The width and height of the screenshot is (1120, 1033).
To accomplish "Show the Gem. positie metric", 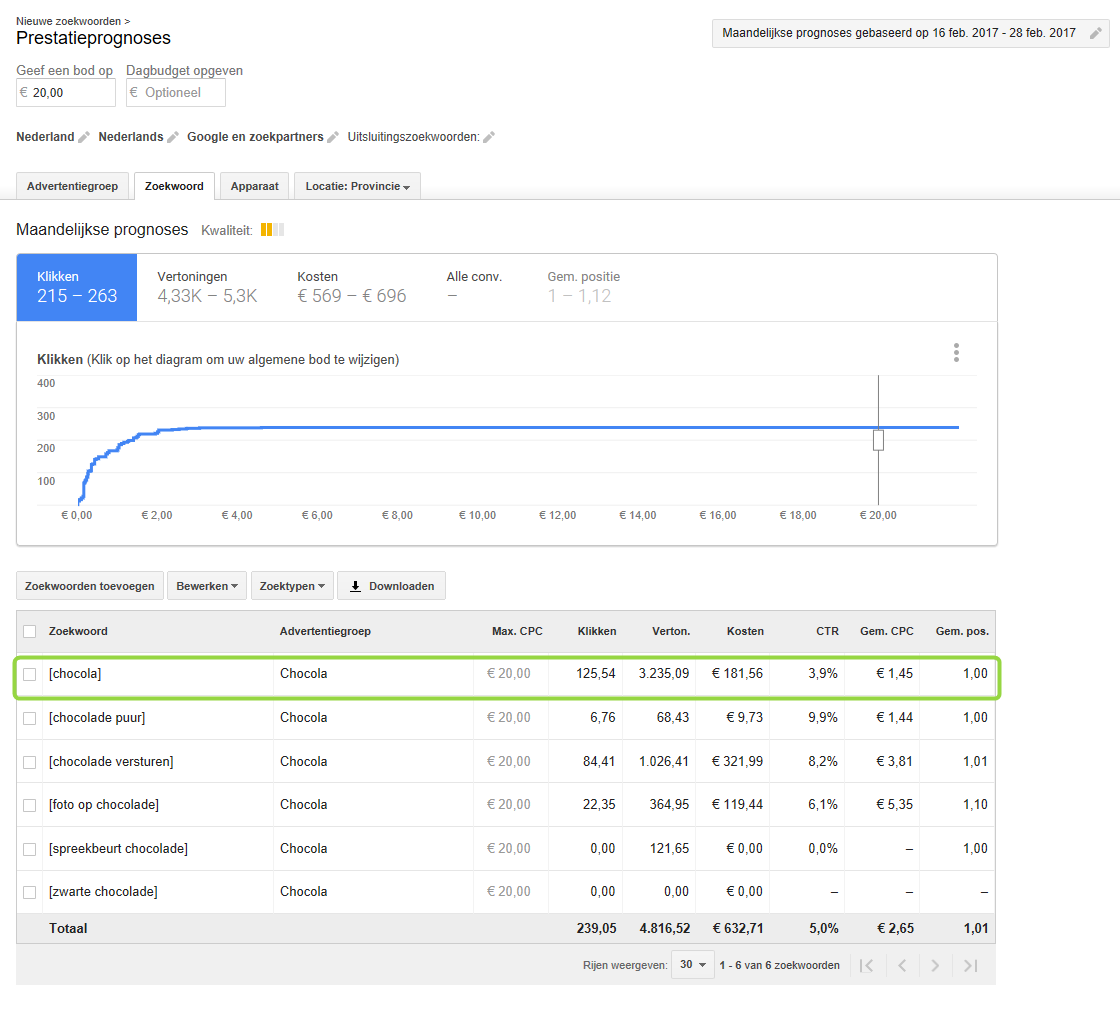I will (584, 287).
